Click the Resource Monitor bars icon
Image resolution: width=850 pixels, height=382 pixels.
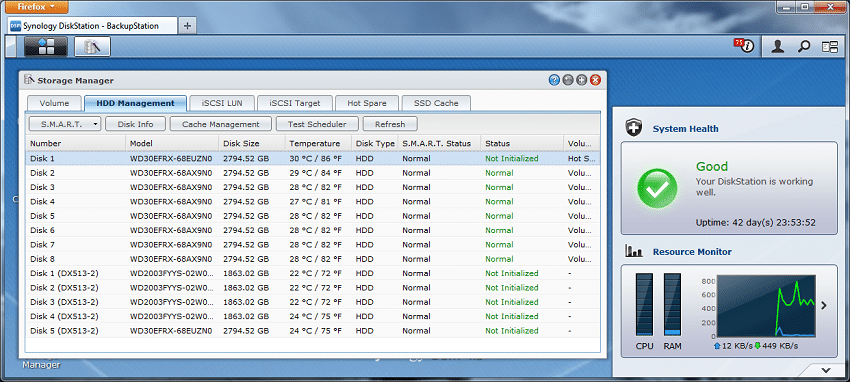pos(633,251)
